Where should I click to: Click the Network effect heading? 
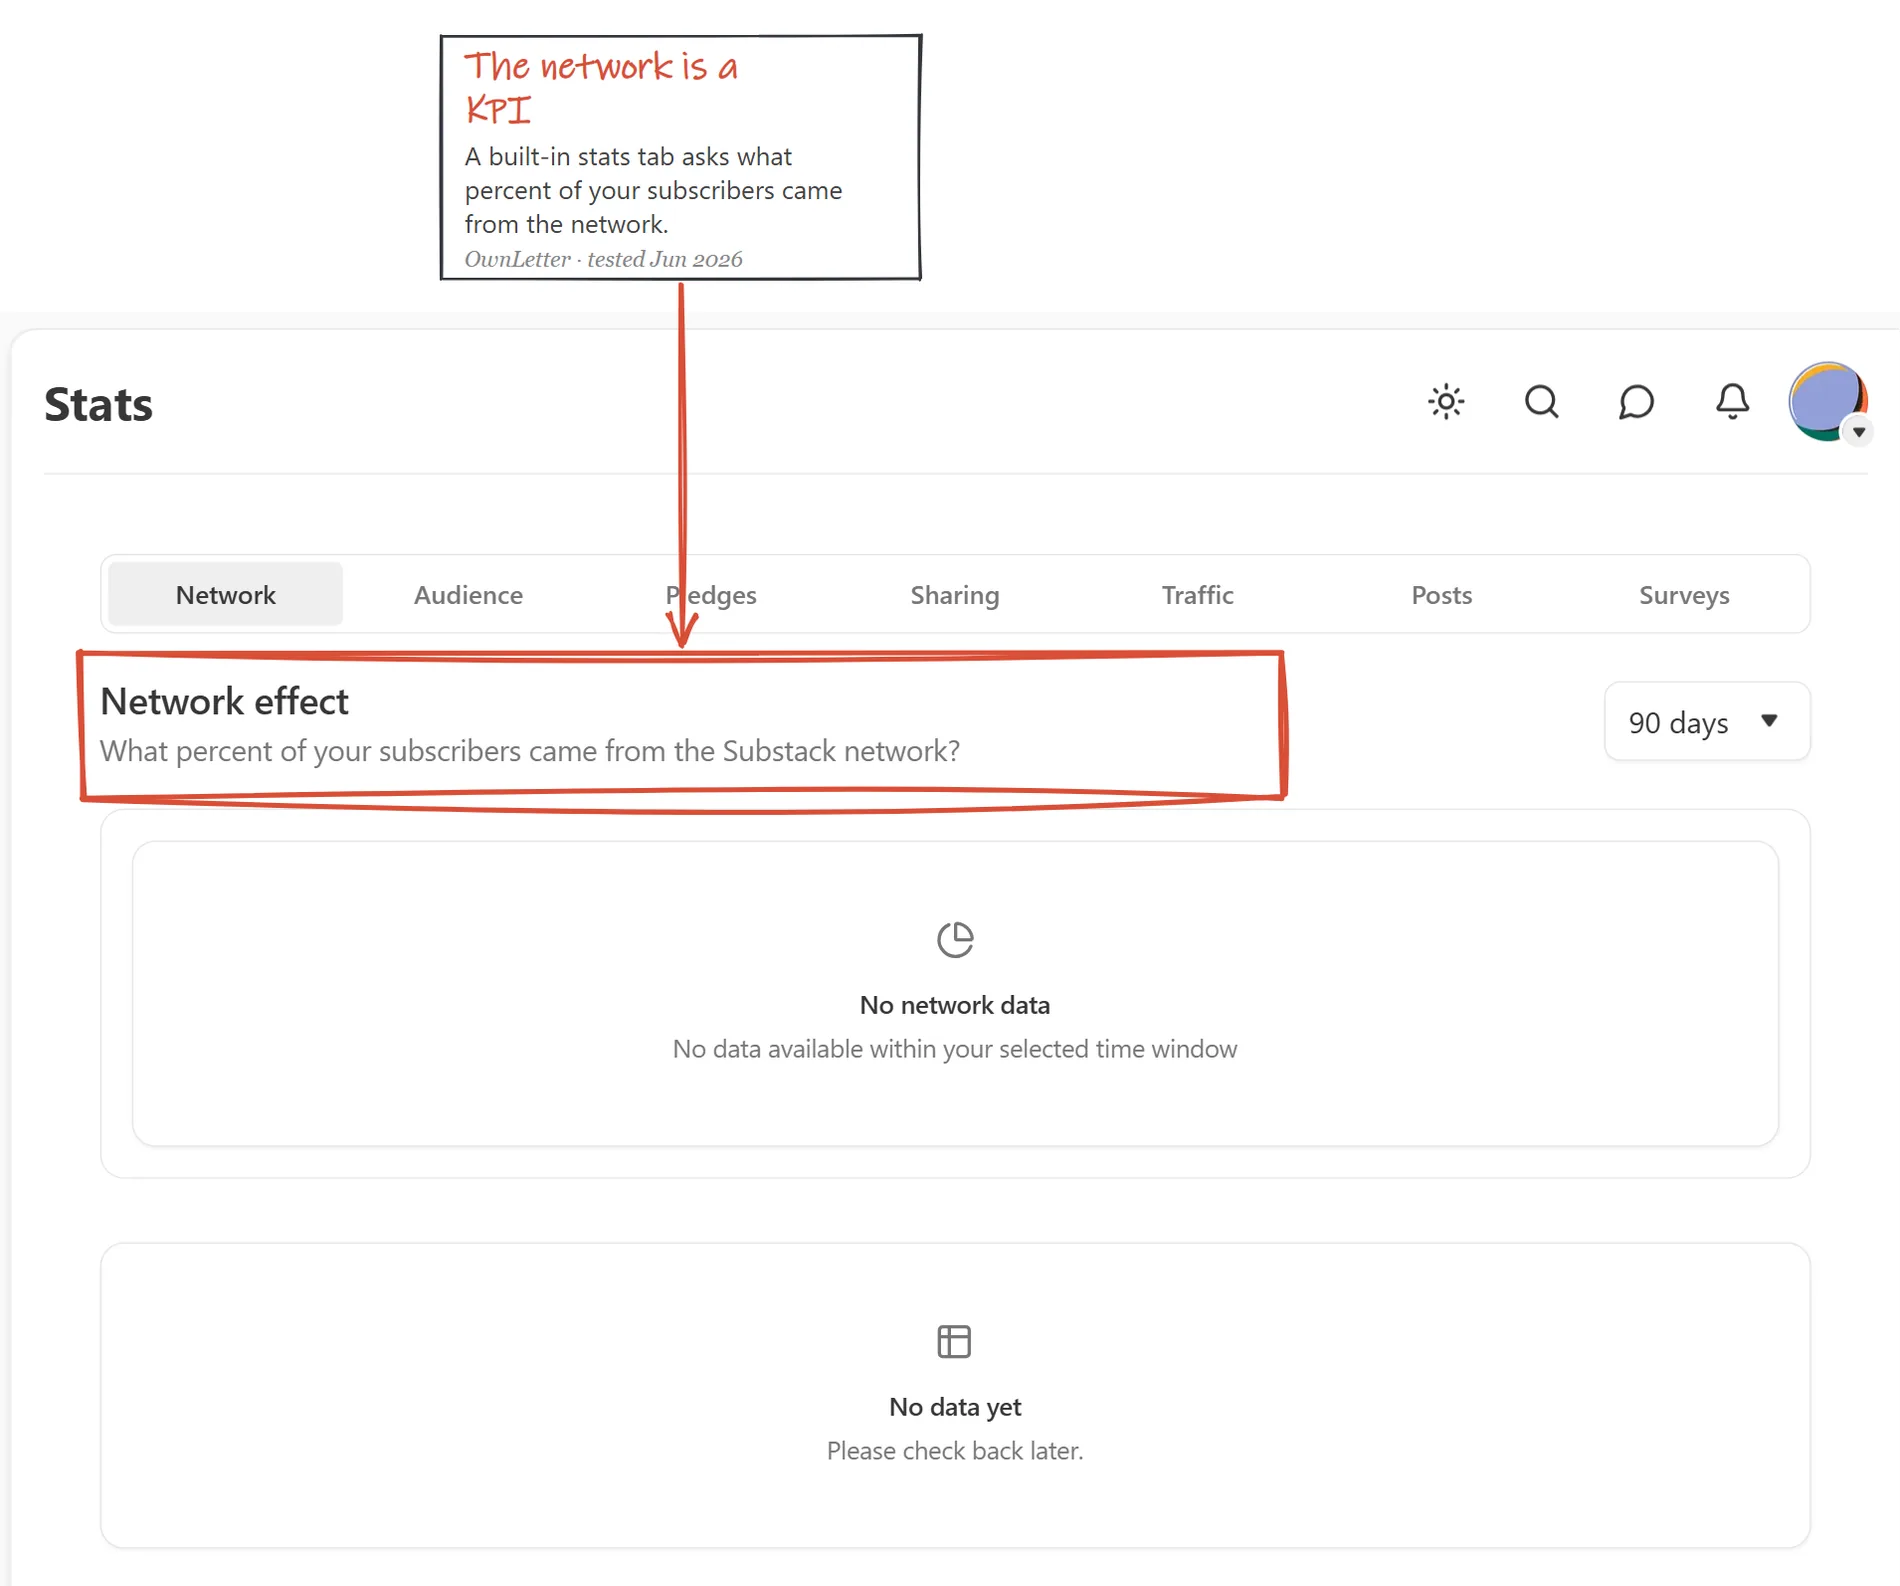click(224, 702)
